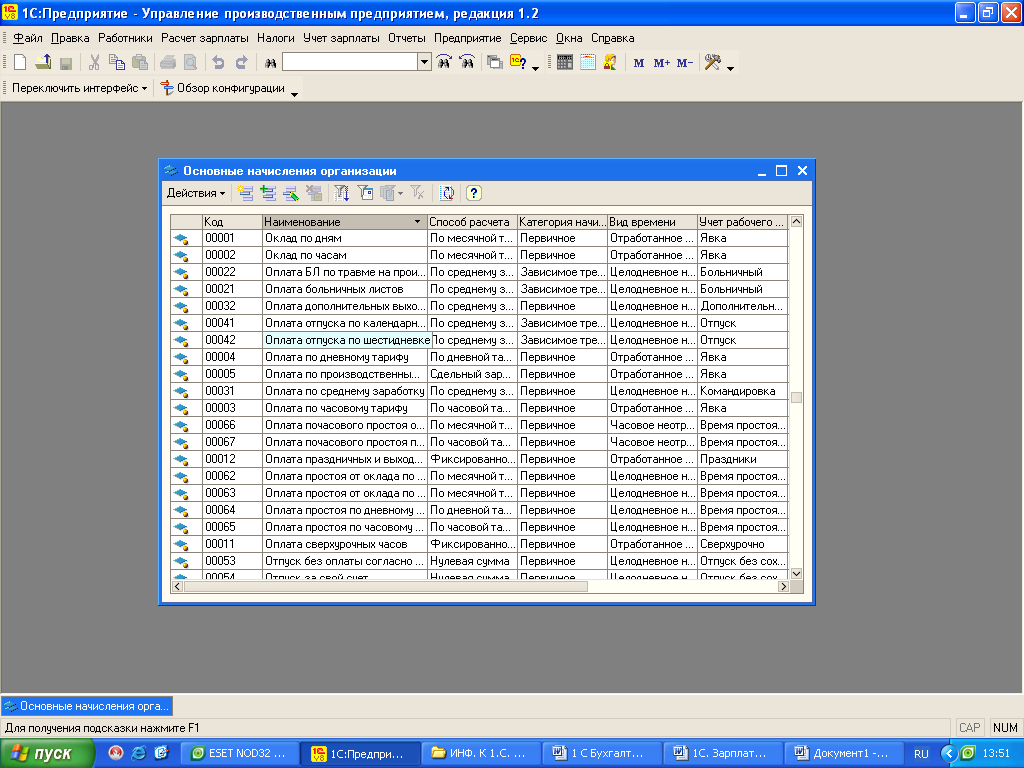Click the Cut scissors icon
Viewport: 1024px width, 768px height.
94,62
